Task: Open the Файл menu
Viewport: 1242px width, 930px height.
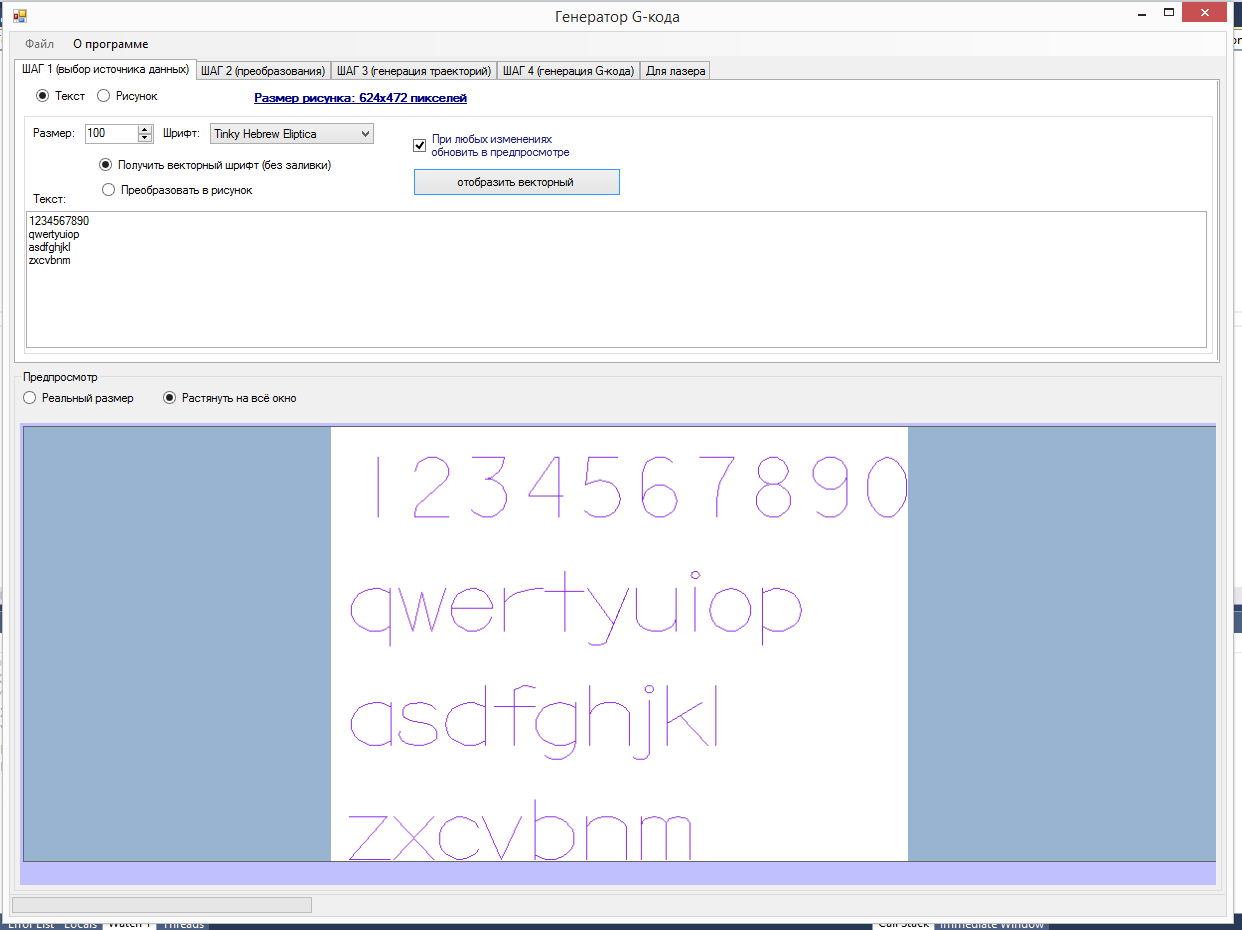Action: [x=40, y=44]
